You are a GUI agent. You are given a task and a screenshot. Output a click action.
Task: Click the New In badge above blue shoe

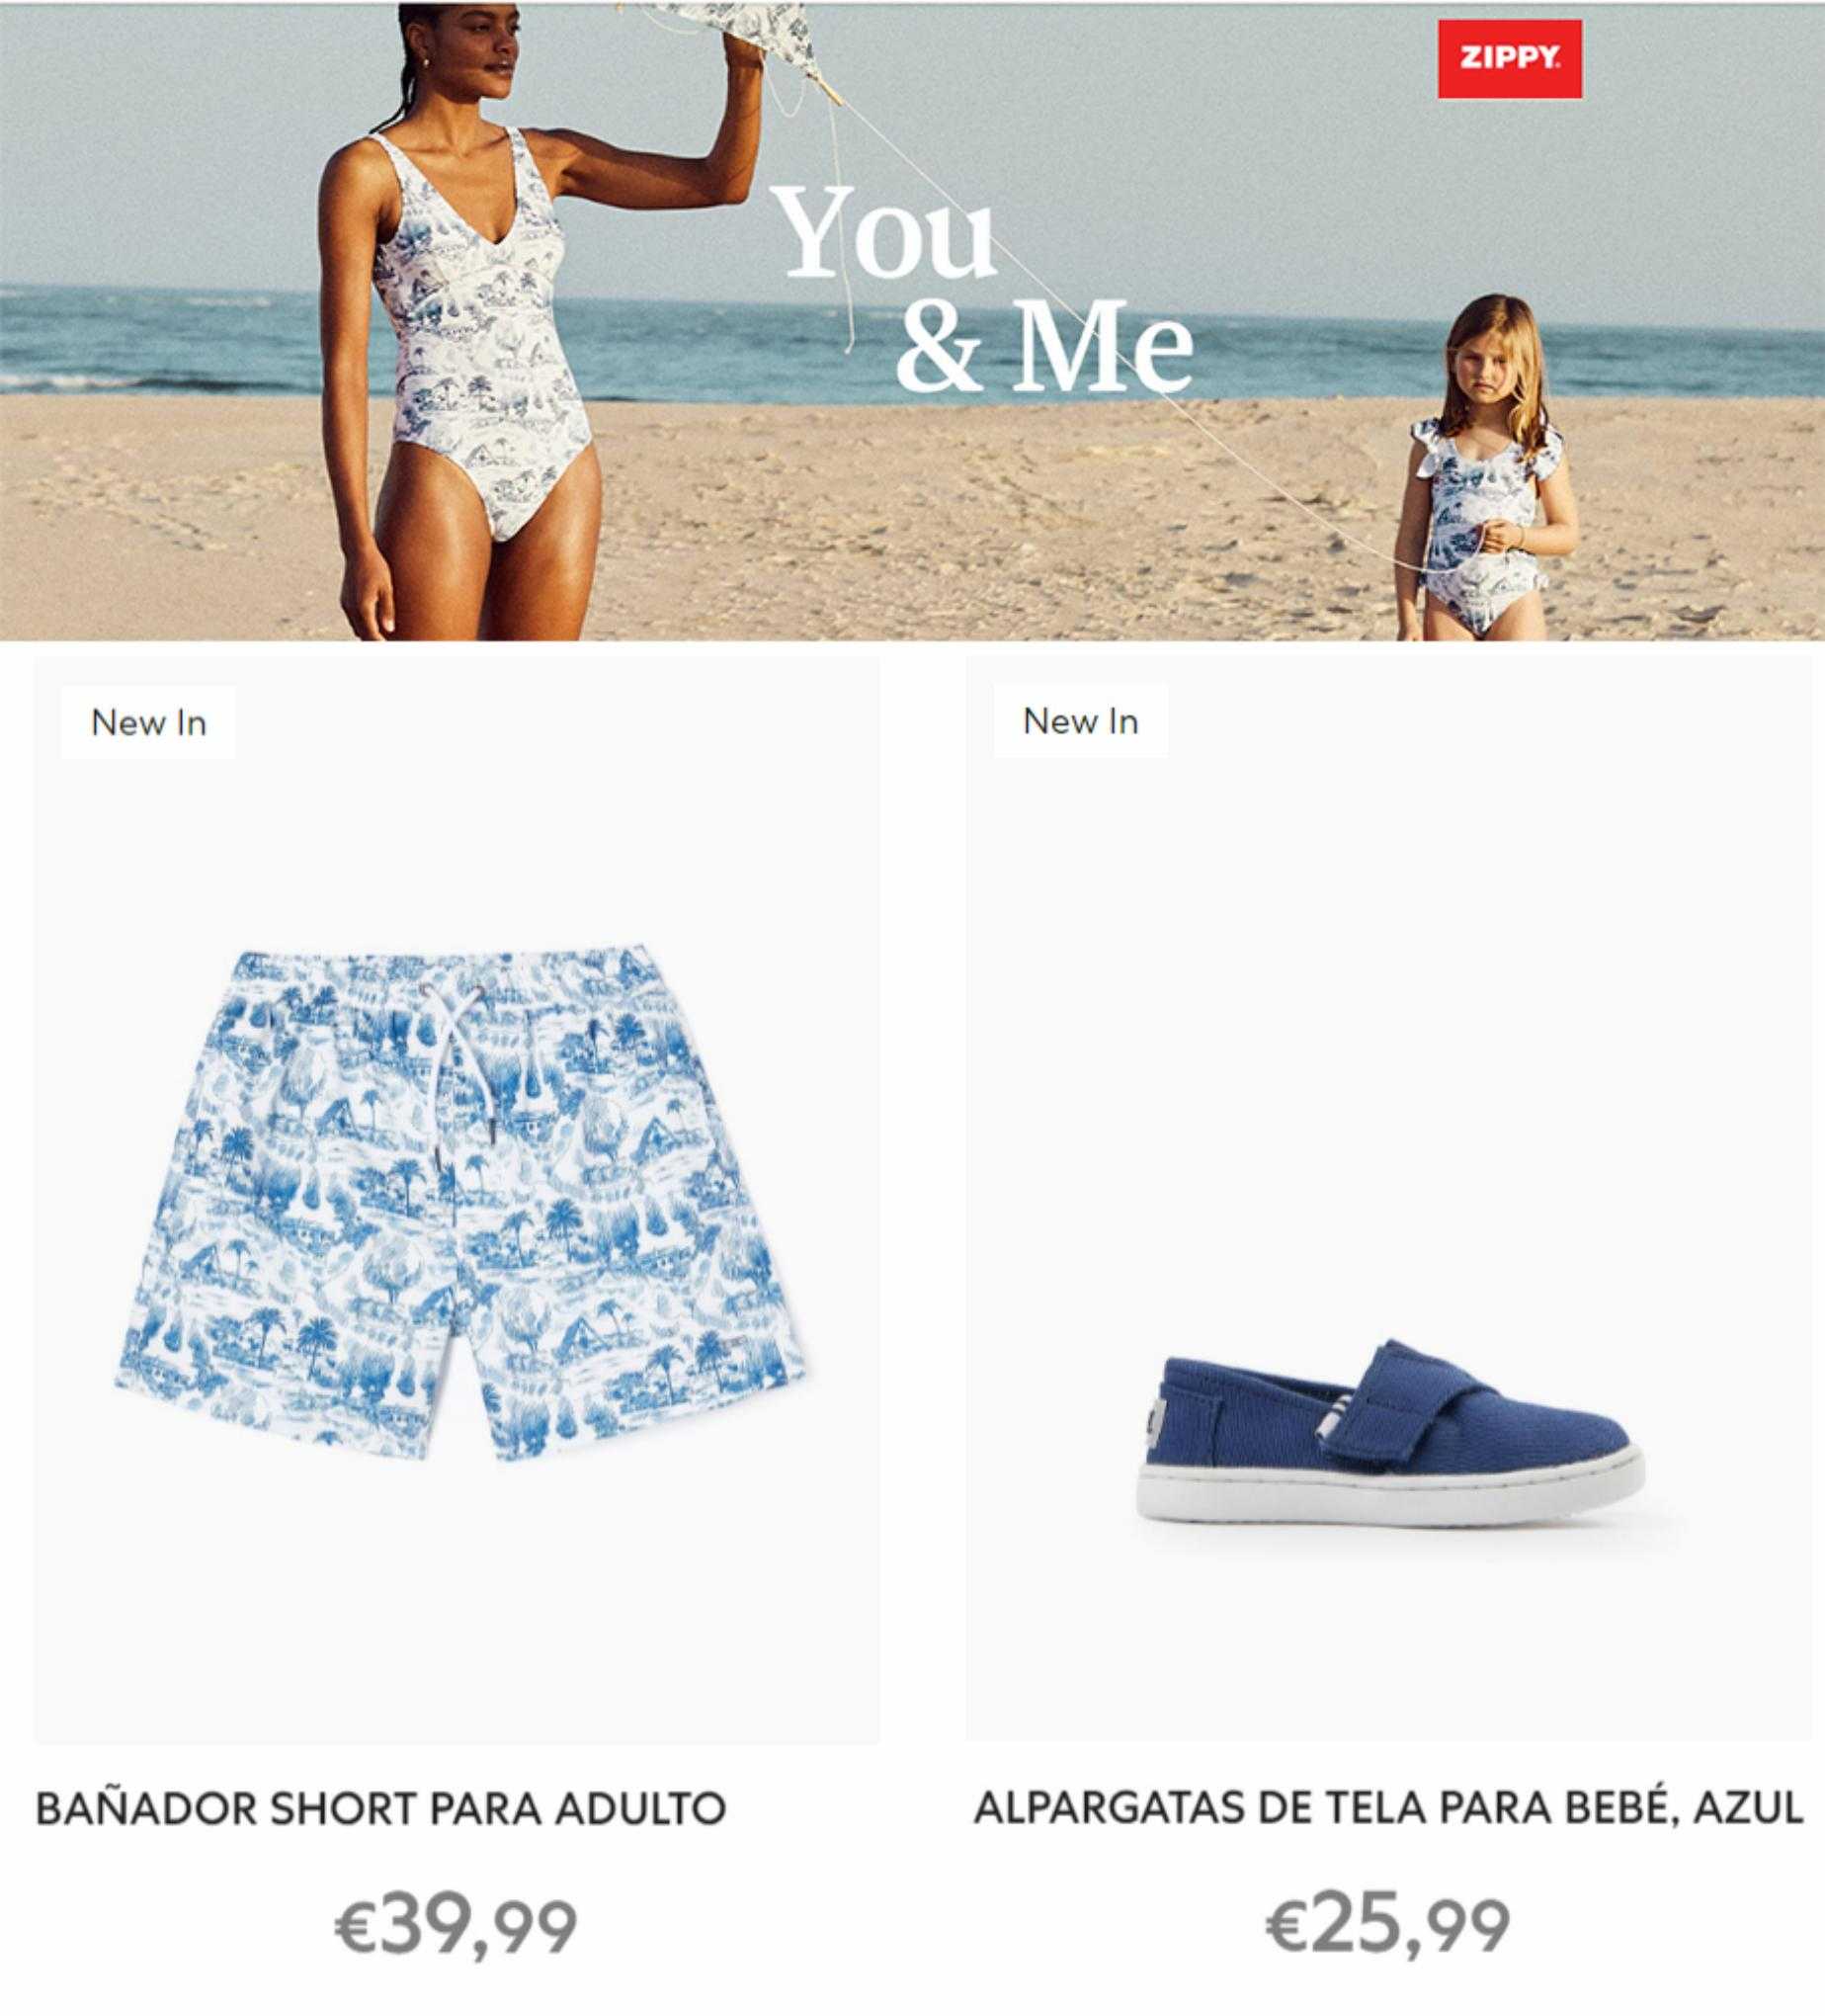[x=1080, y=720]
